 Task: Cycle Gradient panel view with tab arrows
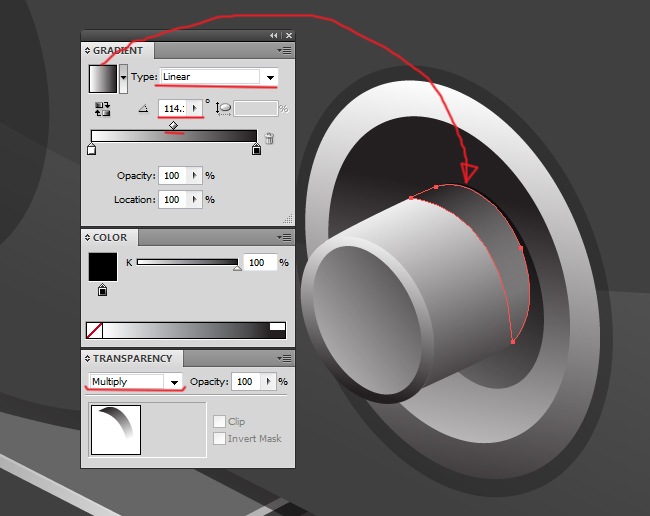(x=87, y=51)
